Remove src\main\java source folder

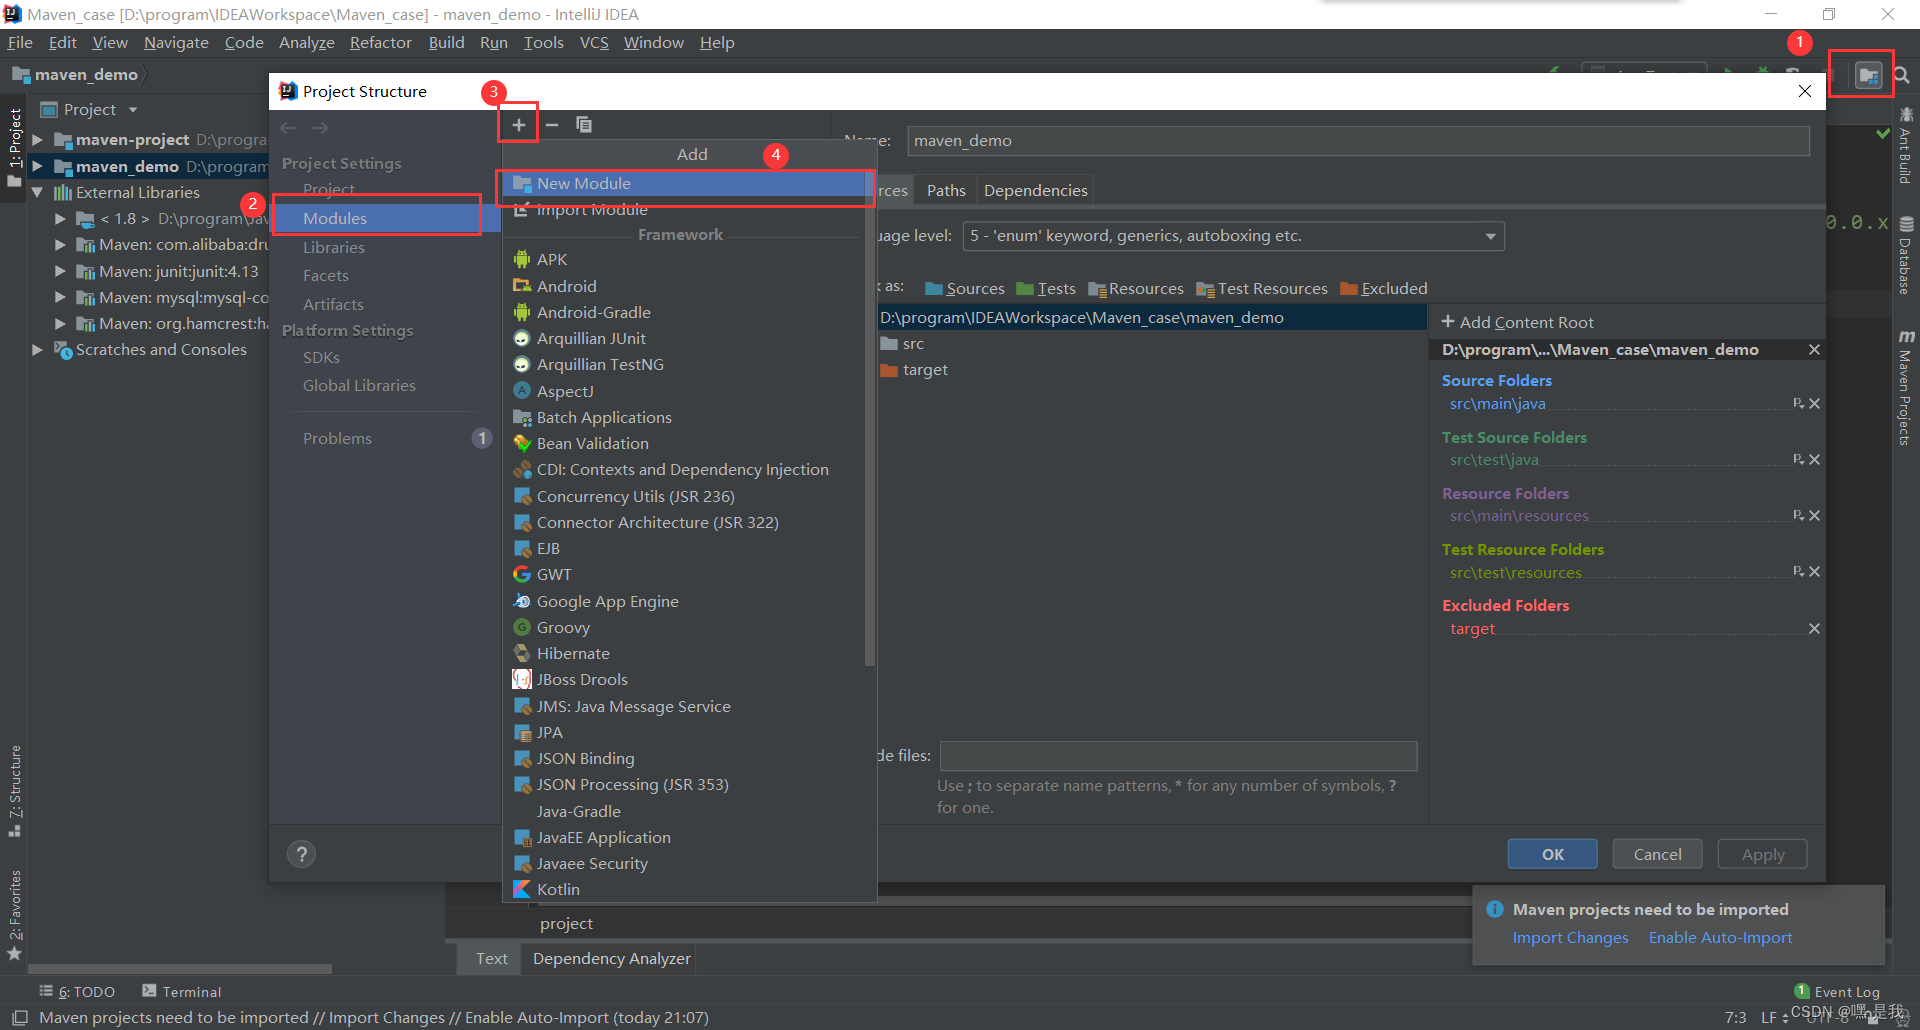point(1814,404)
